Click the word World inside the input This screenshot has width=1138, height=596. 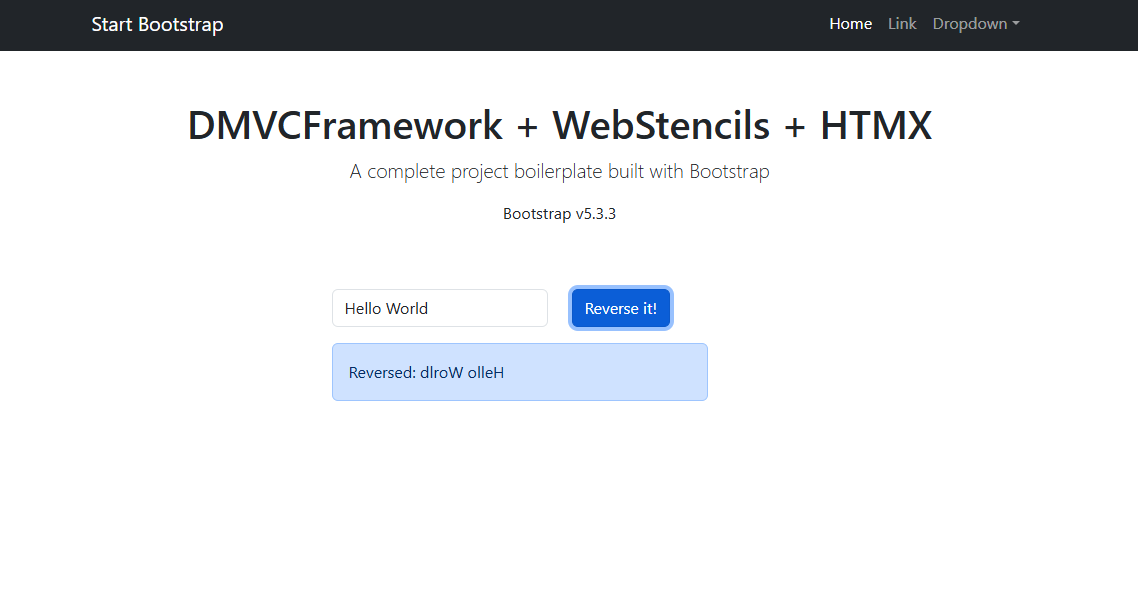pos(407,309)
